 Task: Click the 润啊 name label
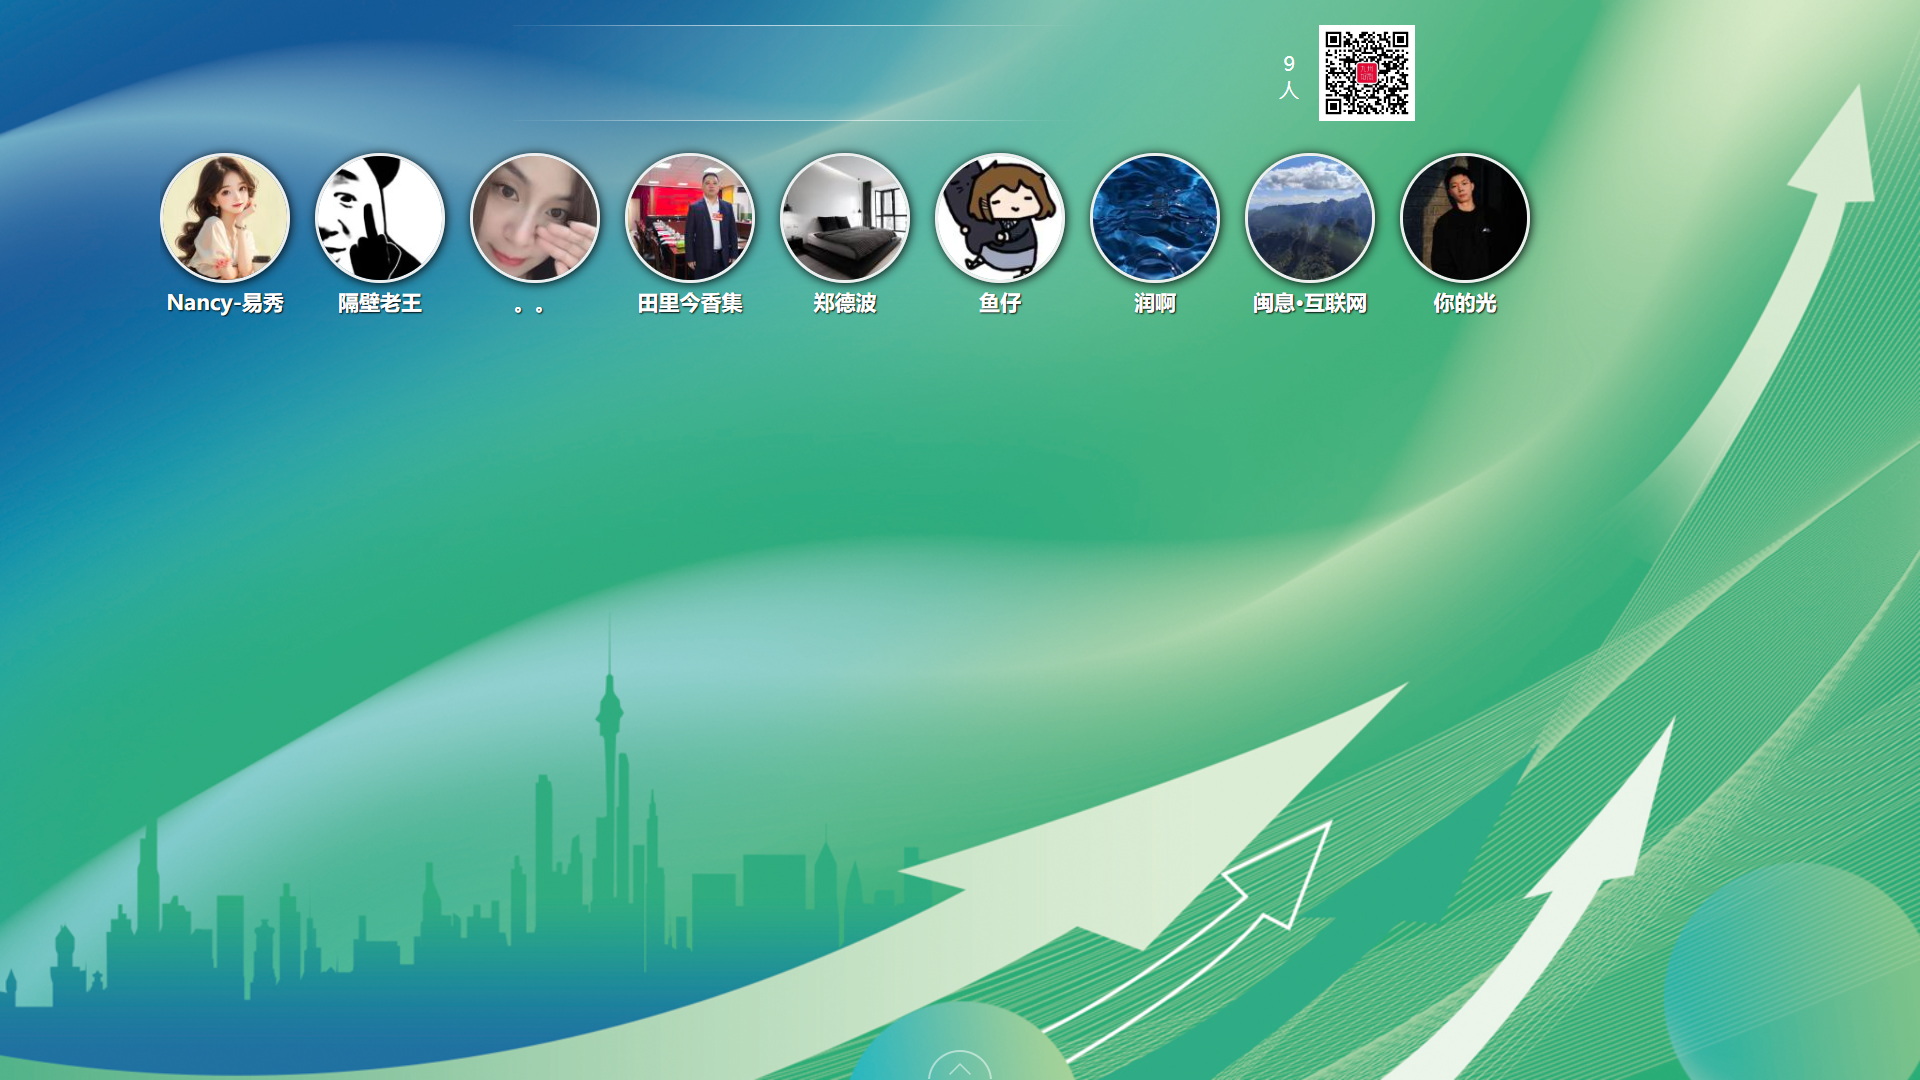click(x=1155, y=303)
